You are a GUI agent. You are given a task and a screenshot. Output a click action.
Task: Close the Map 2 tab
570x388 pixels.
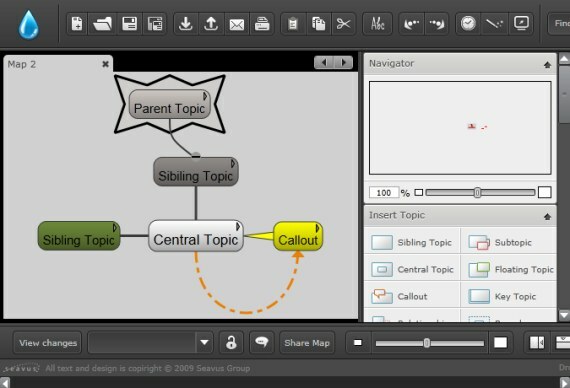105,64
